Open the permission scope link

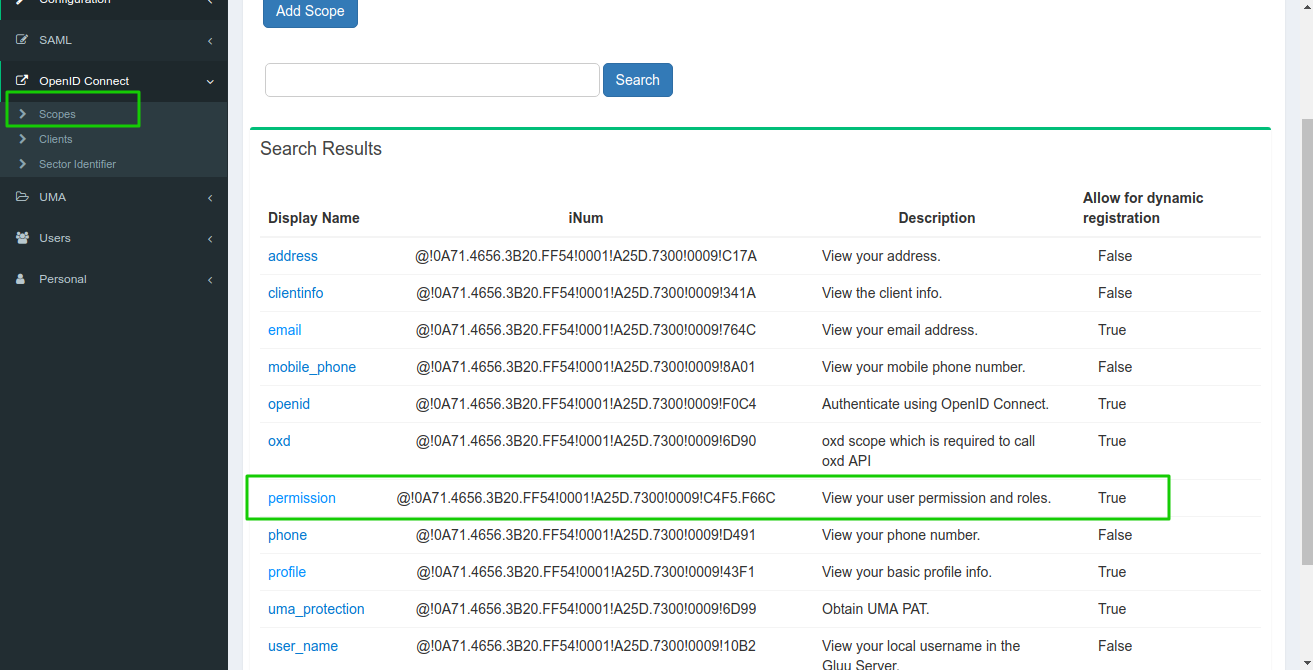click(x=302, y=498)
